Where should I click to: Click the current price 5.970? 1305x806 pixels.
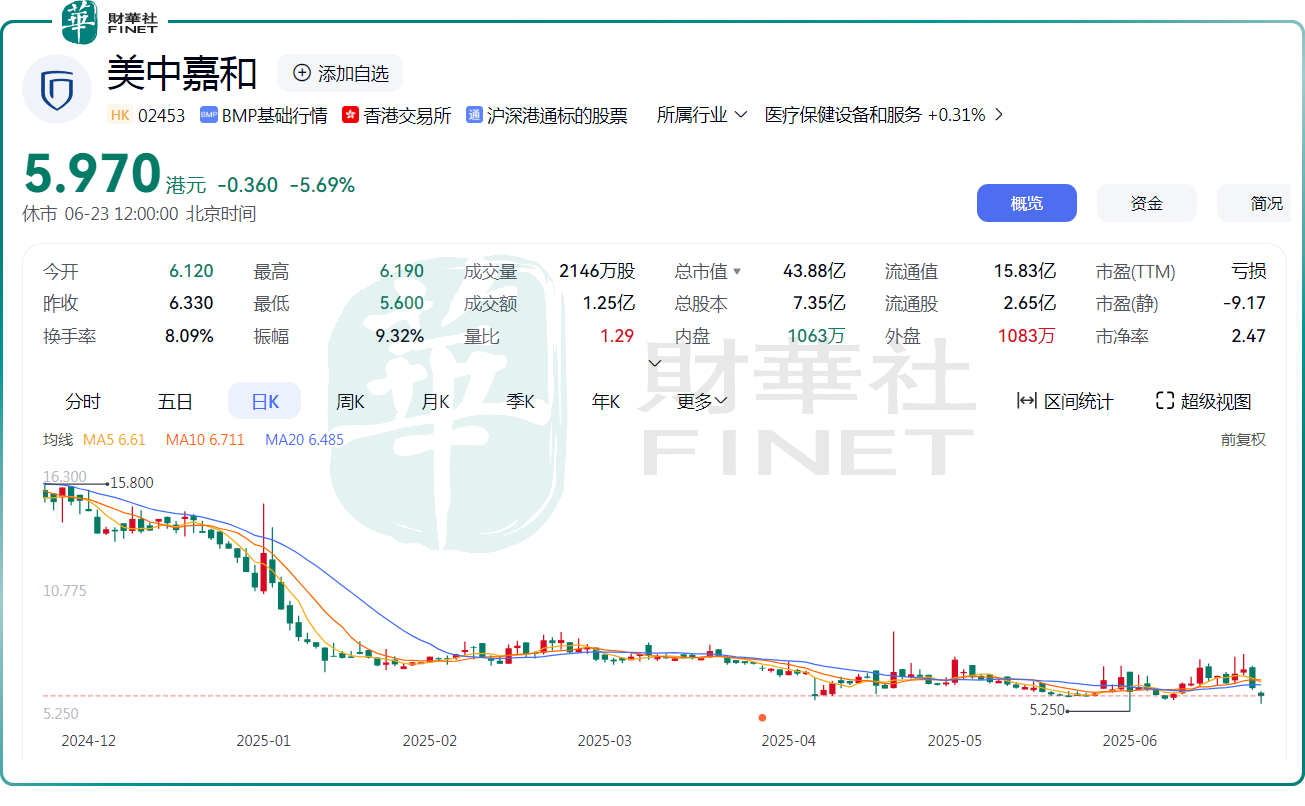[x=92, y=174]
